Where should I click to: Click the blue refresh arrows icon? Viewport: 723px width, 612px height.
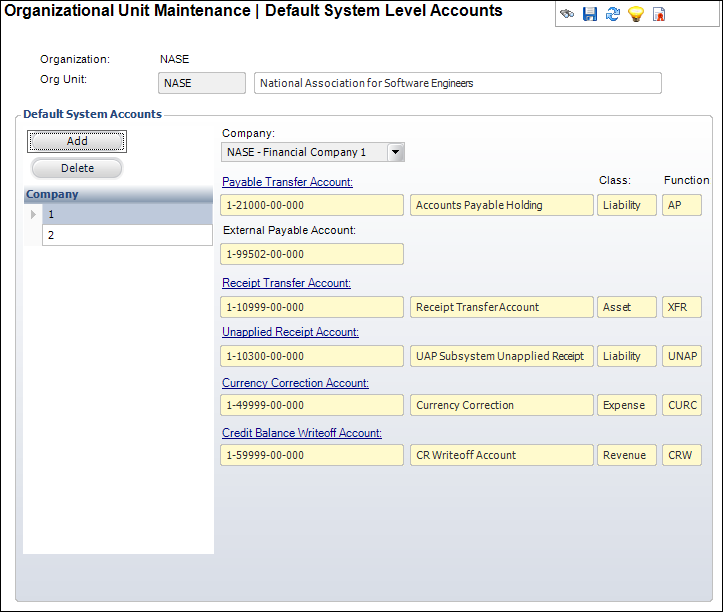612,15
